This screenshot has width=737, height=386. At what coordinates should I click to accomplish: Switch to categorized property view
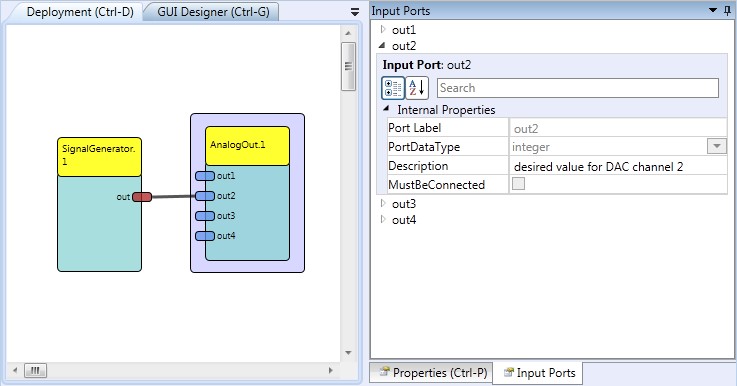(x=392, y=88)
